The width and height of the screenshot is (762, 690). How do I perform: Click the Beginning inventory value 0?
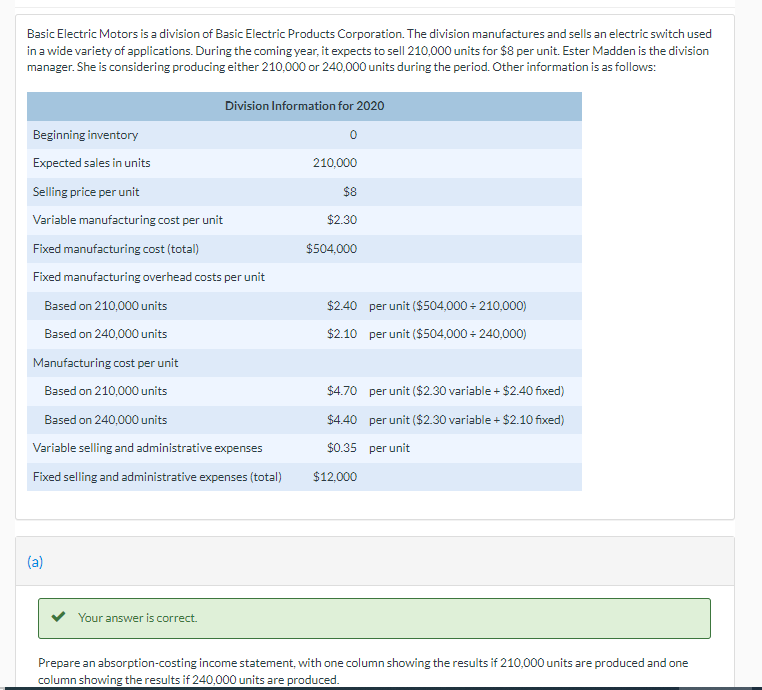[x=353, y=135]
